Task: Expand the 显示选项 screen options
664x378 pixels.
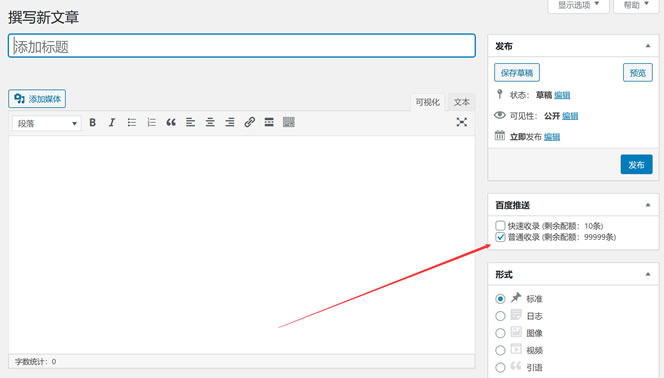Action: pyautogui.click(x=578, y=5)
